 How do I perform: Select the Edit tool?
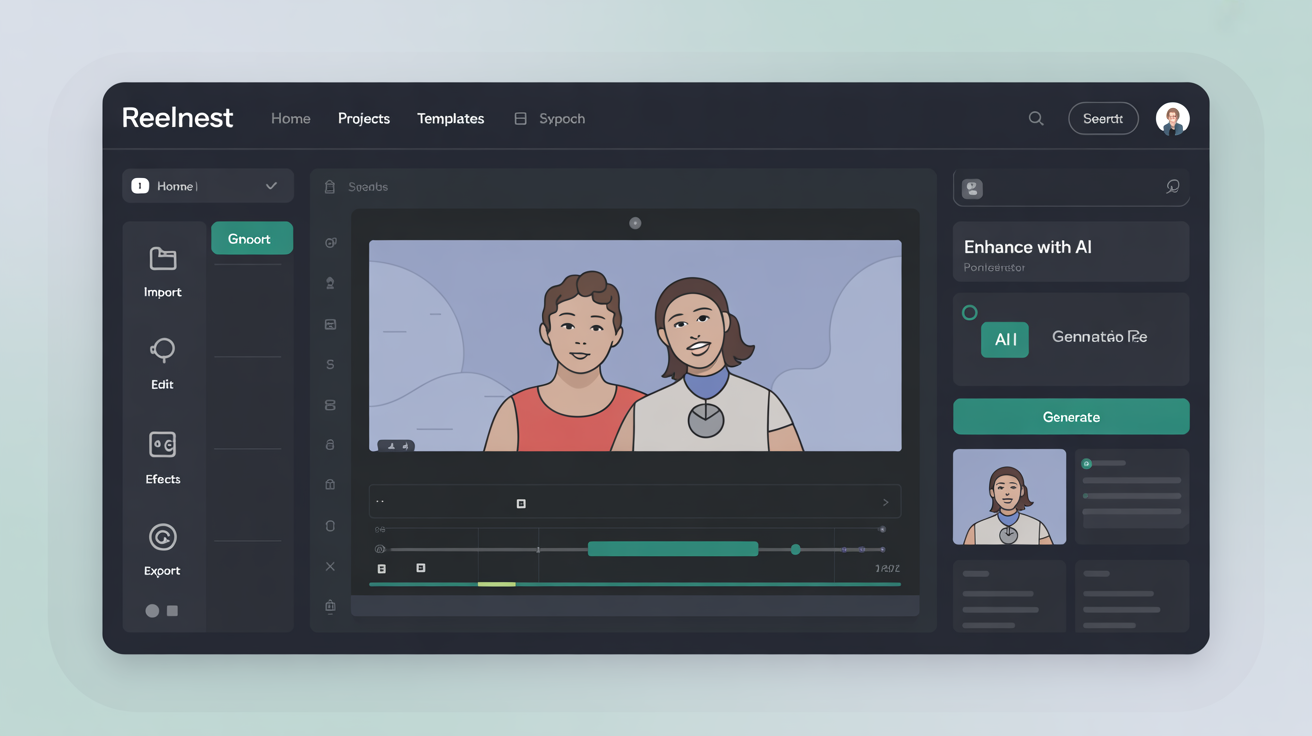tap(162, 363)
